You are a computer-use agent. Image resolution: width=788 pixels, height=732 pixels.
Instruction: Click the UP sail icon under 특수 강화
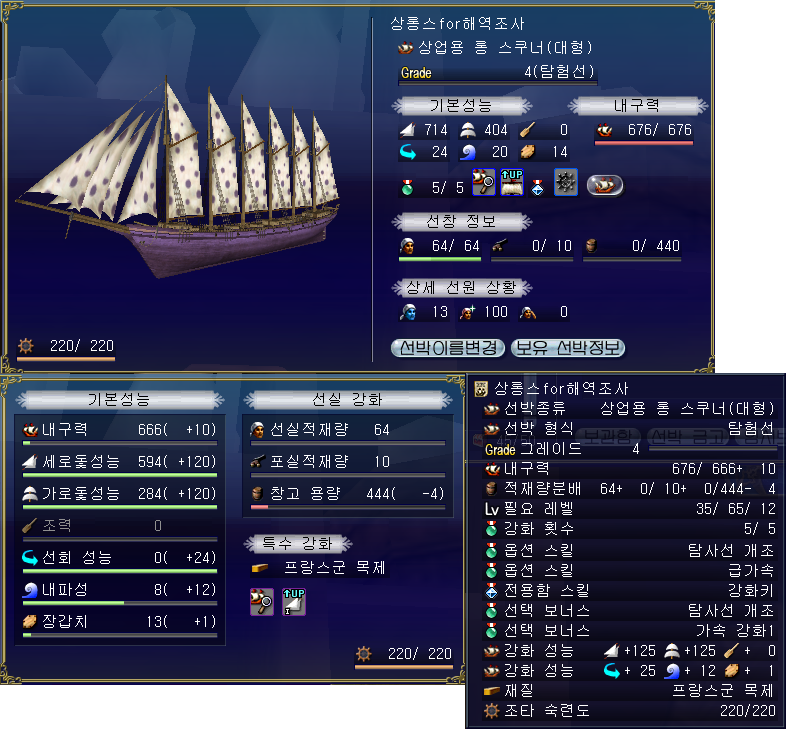click(293, 601)
